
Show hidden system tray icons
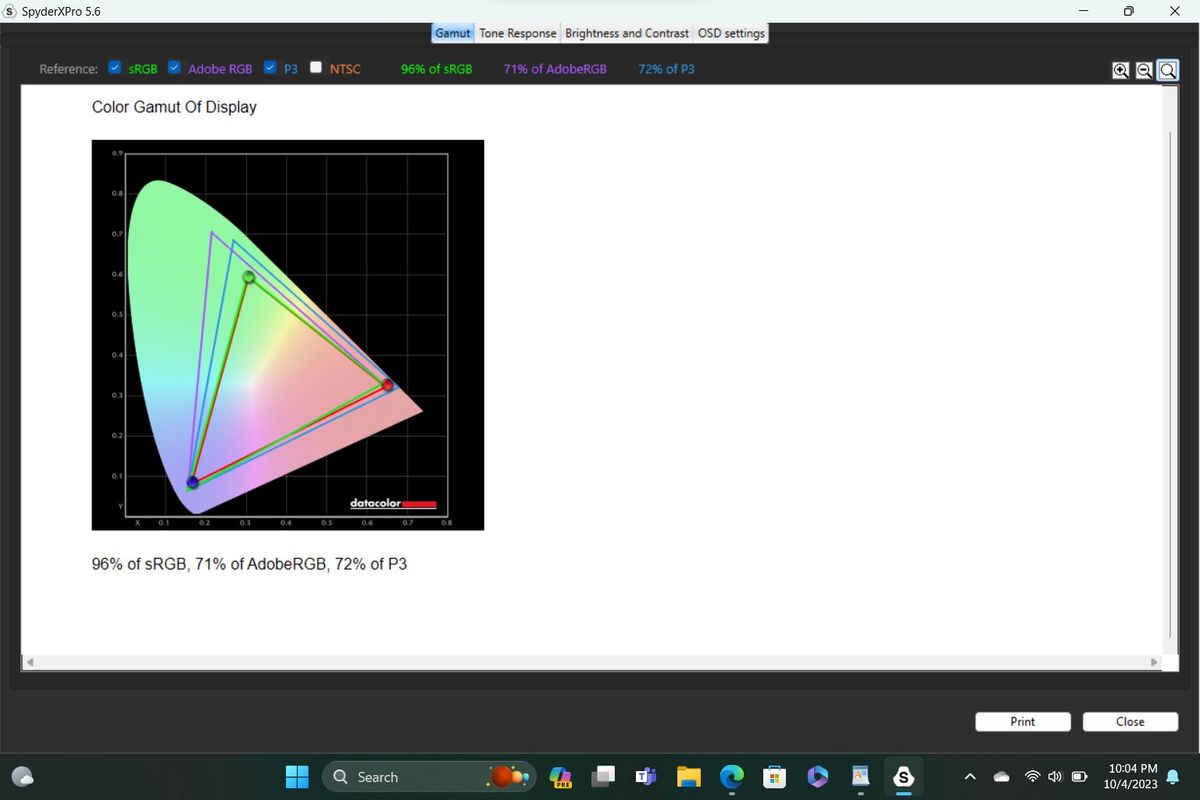click(x=970, y=777)
